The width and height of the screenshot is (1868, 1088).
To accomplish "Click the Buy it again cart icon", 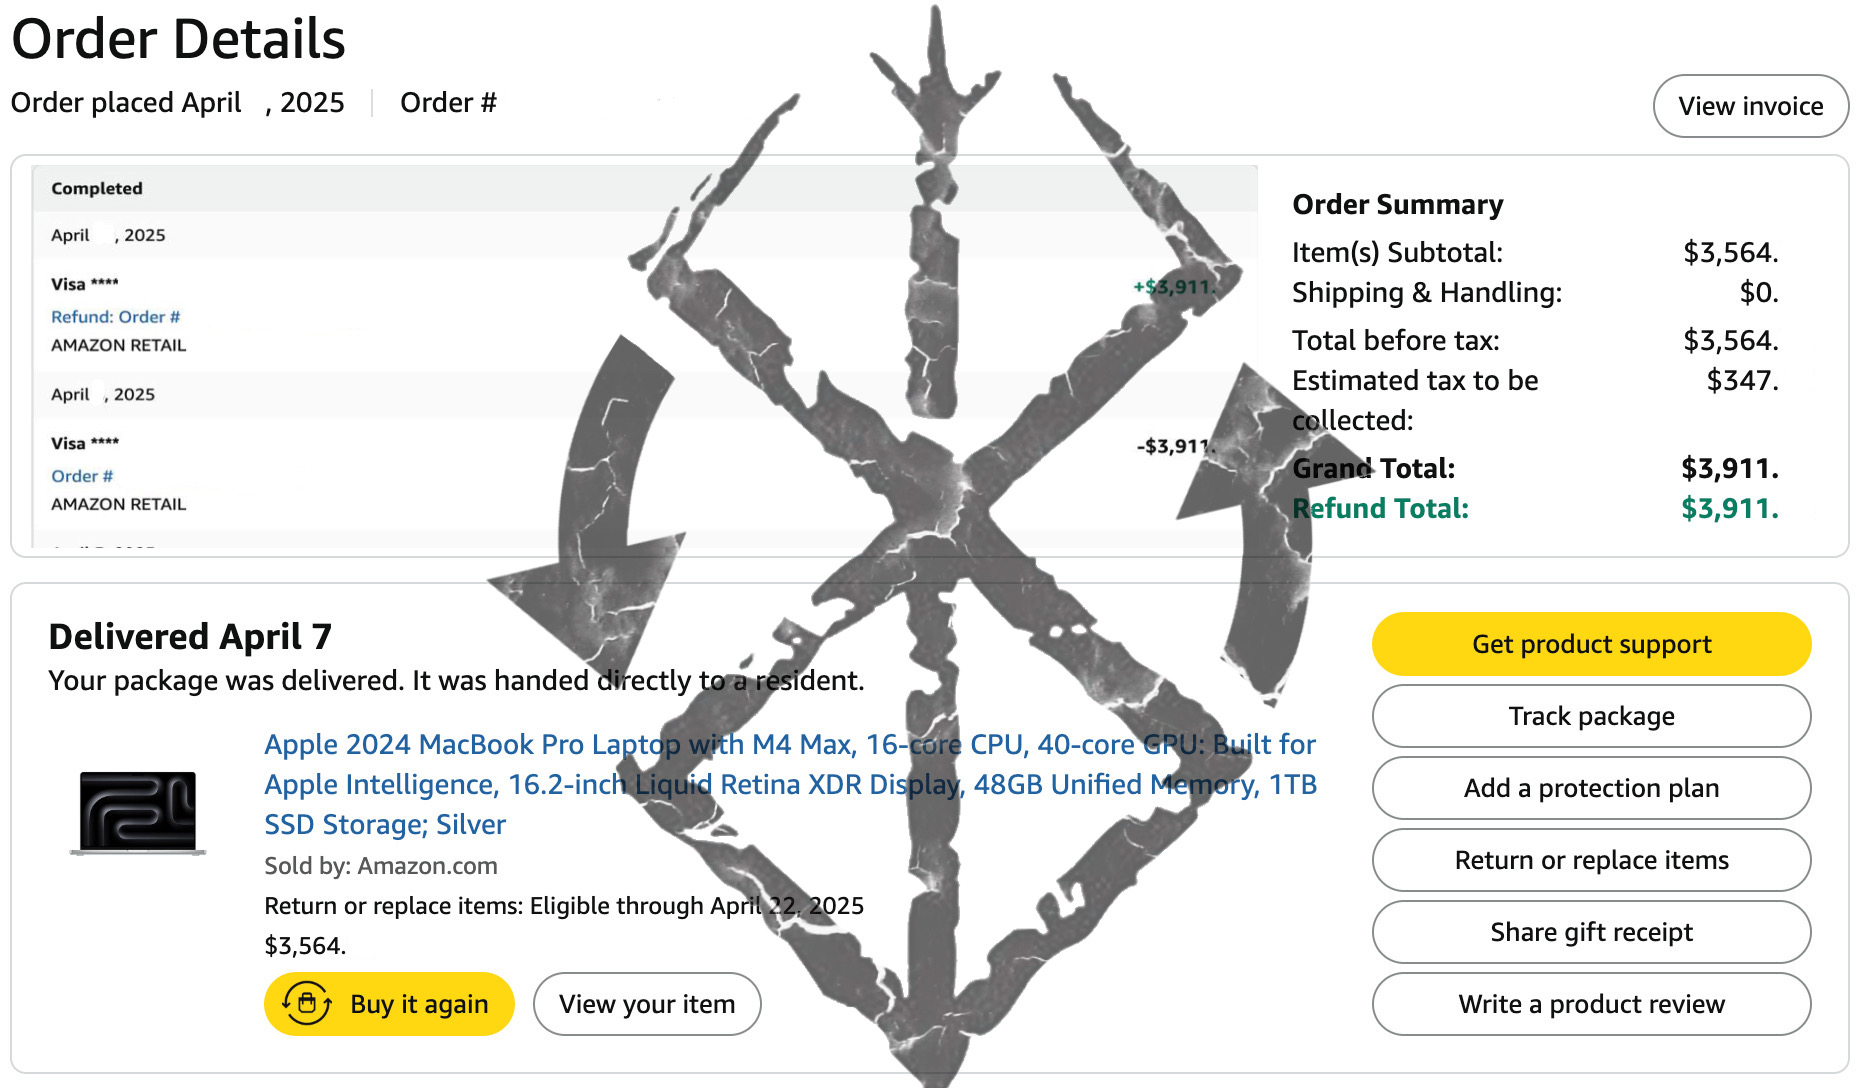I will 307,1003.
